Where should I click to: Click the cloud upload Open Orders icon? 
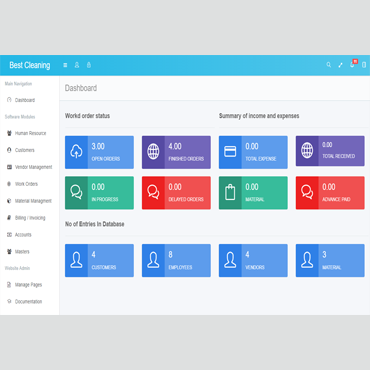click(x=76, y=152)
